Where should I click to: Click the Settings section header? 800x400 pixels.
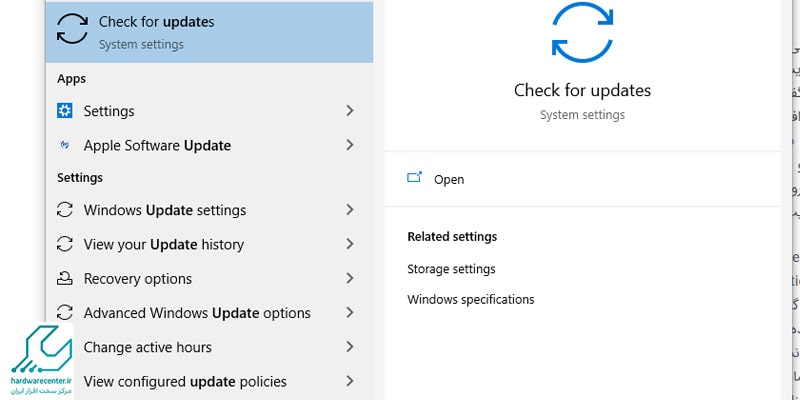(80, 178)
